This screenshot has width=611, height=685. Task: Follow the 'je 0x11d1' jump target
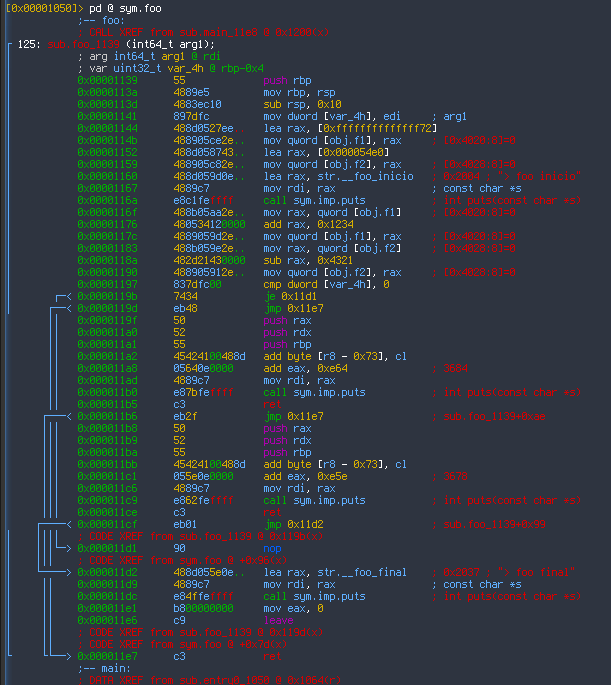click(x=291, y=296)
